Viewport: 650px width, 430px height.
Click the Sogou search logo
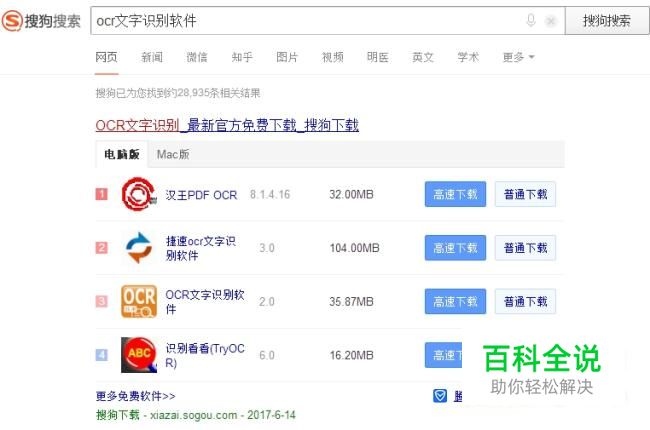click(x=41, y=21)
